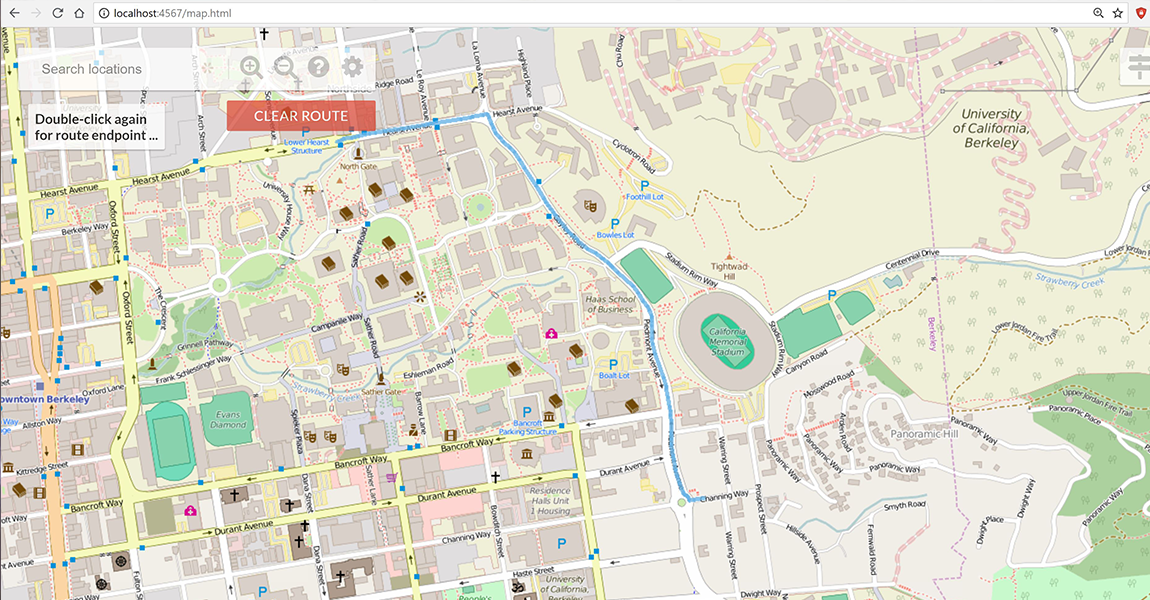This screenshot has height=600, width=1150.
Task: Click the zoom out magnifier icon
Action: coord(285,67)
